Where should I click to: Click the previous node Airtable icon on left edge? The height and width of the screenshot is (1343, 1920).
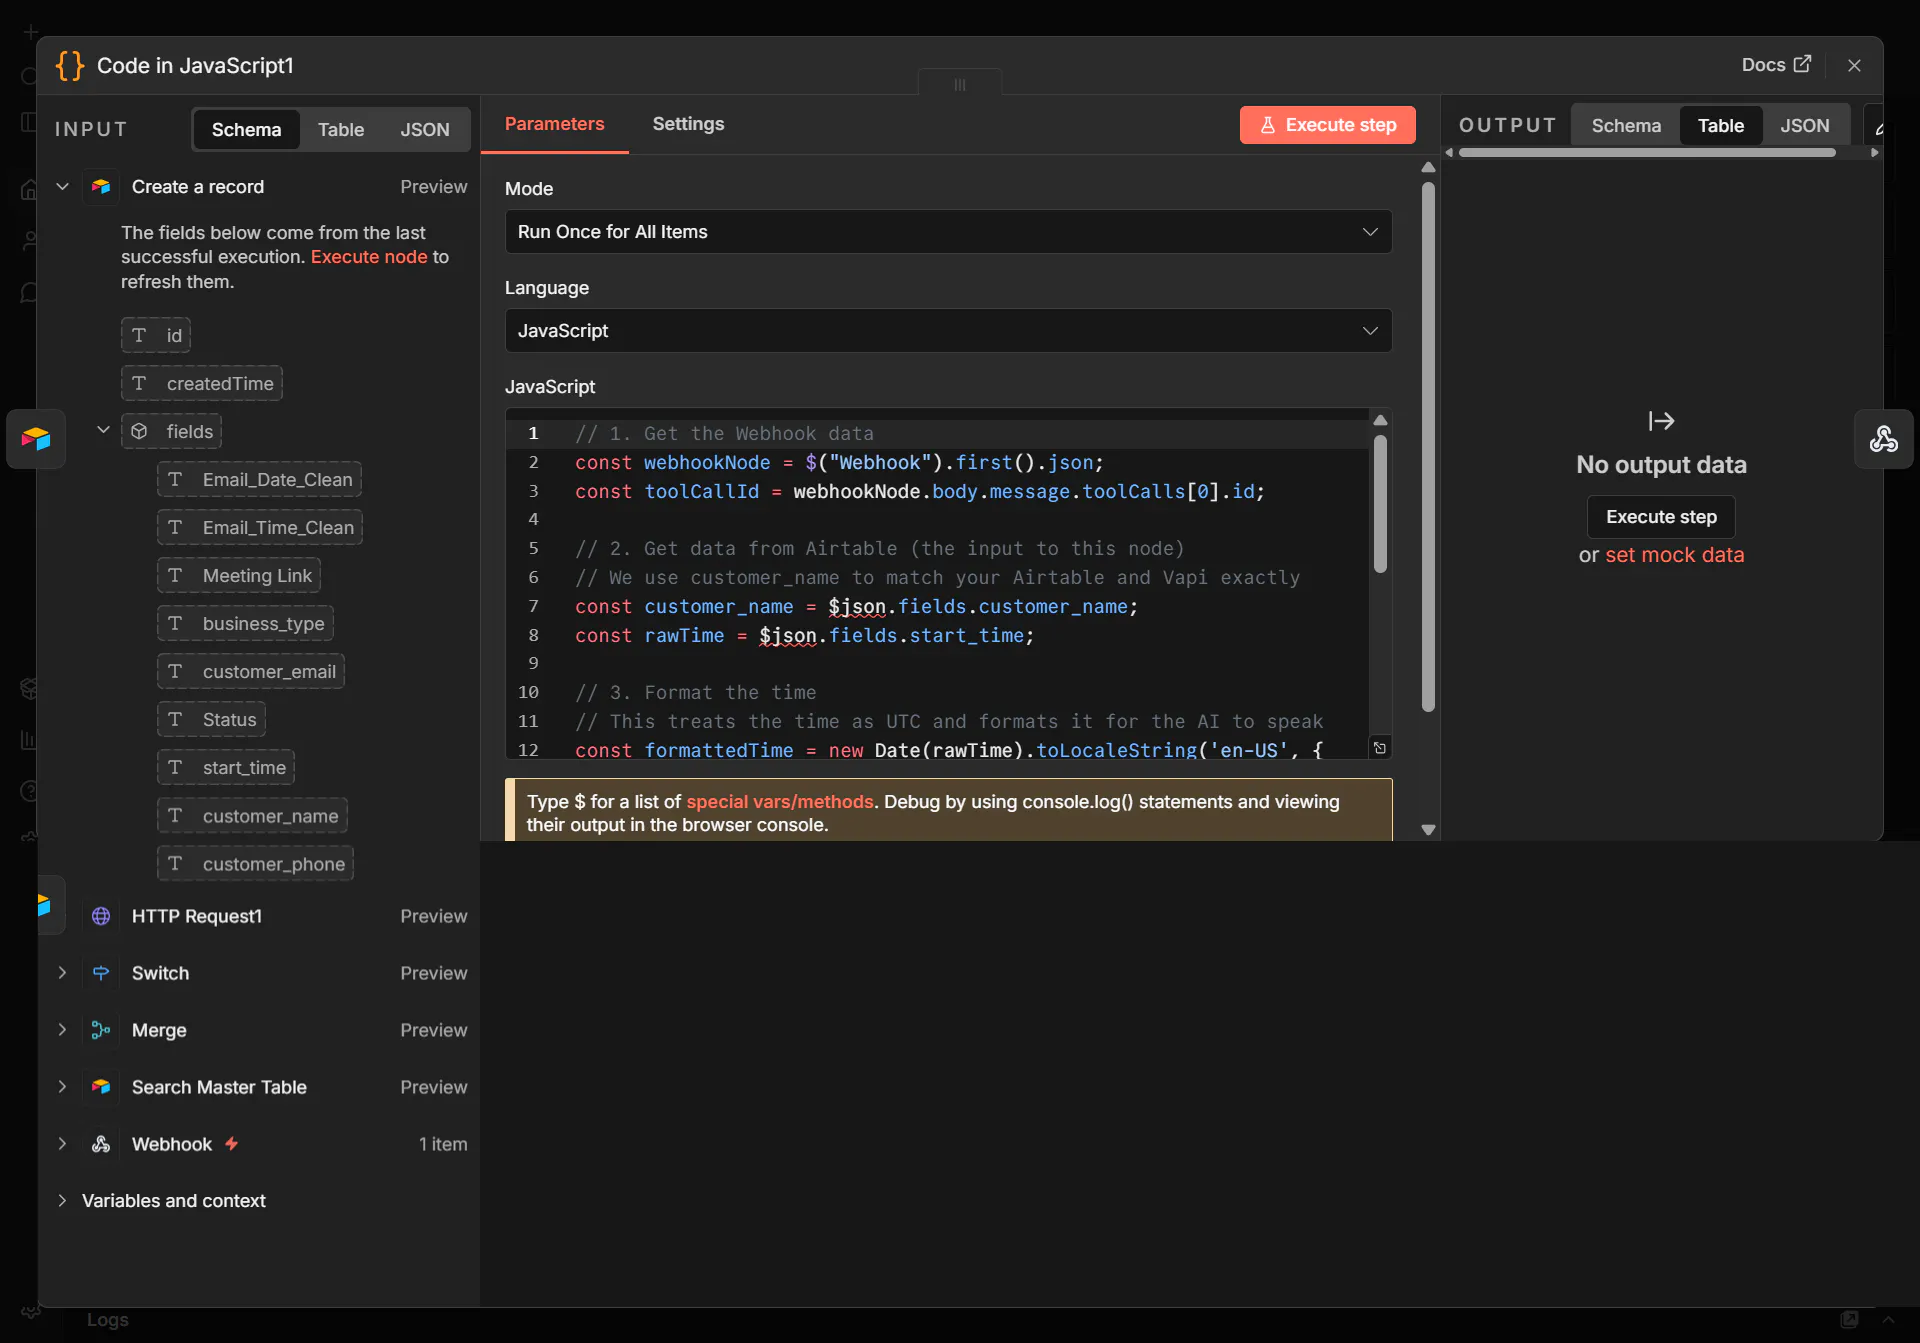(36, 438)
